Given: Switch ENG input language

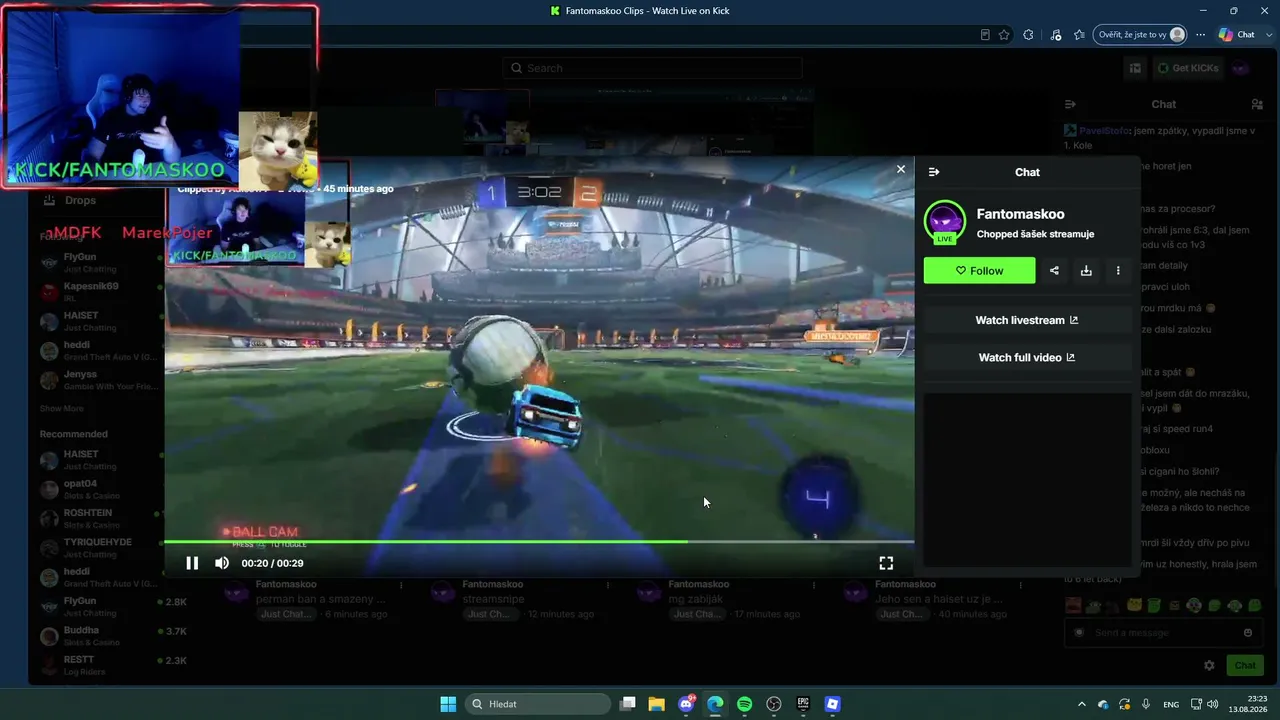Looking at the screenshot, I should click(1171, 704).
